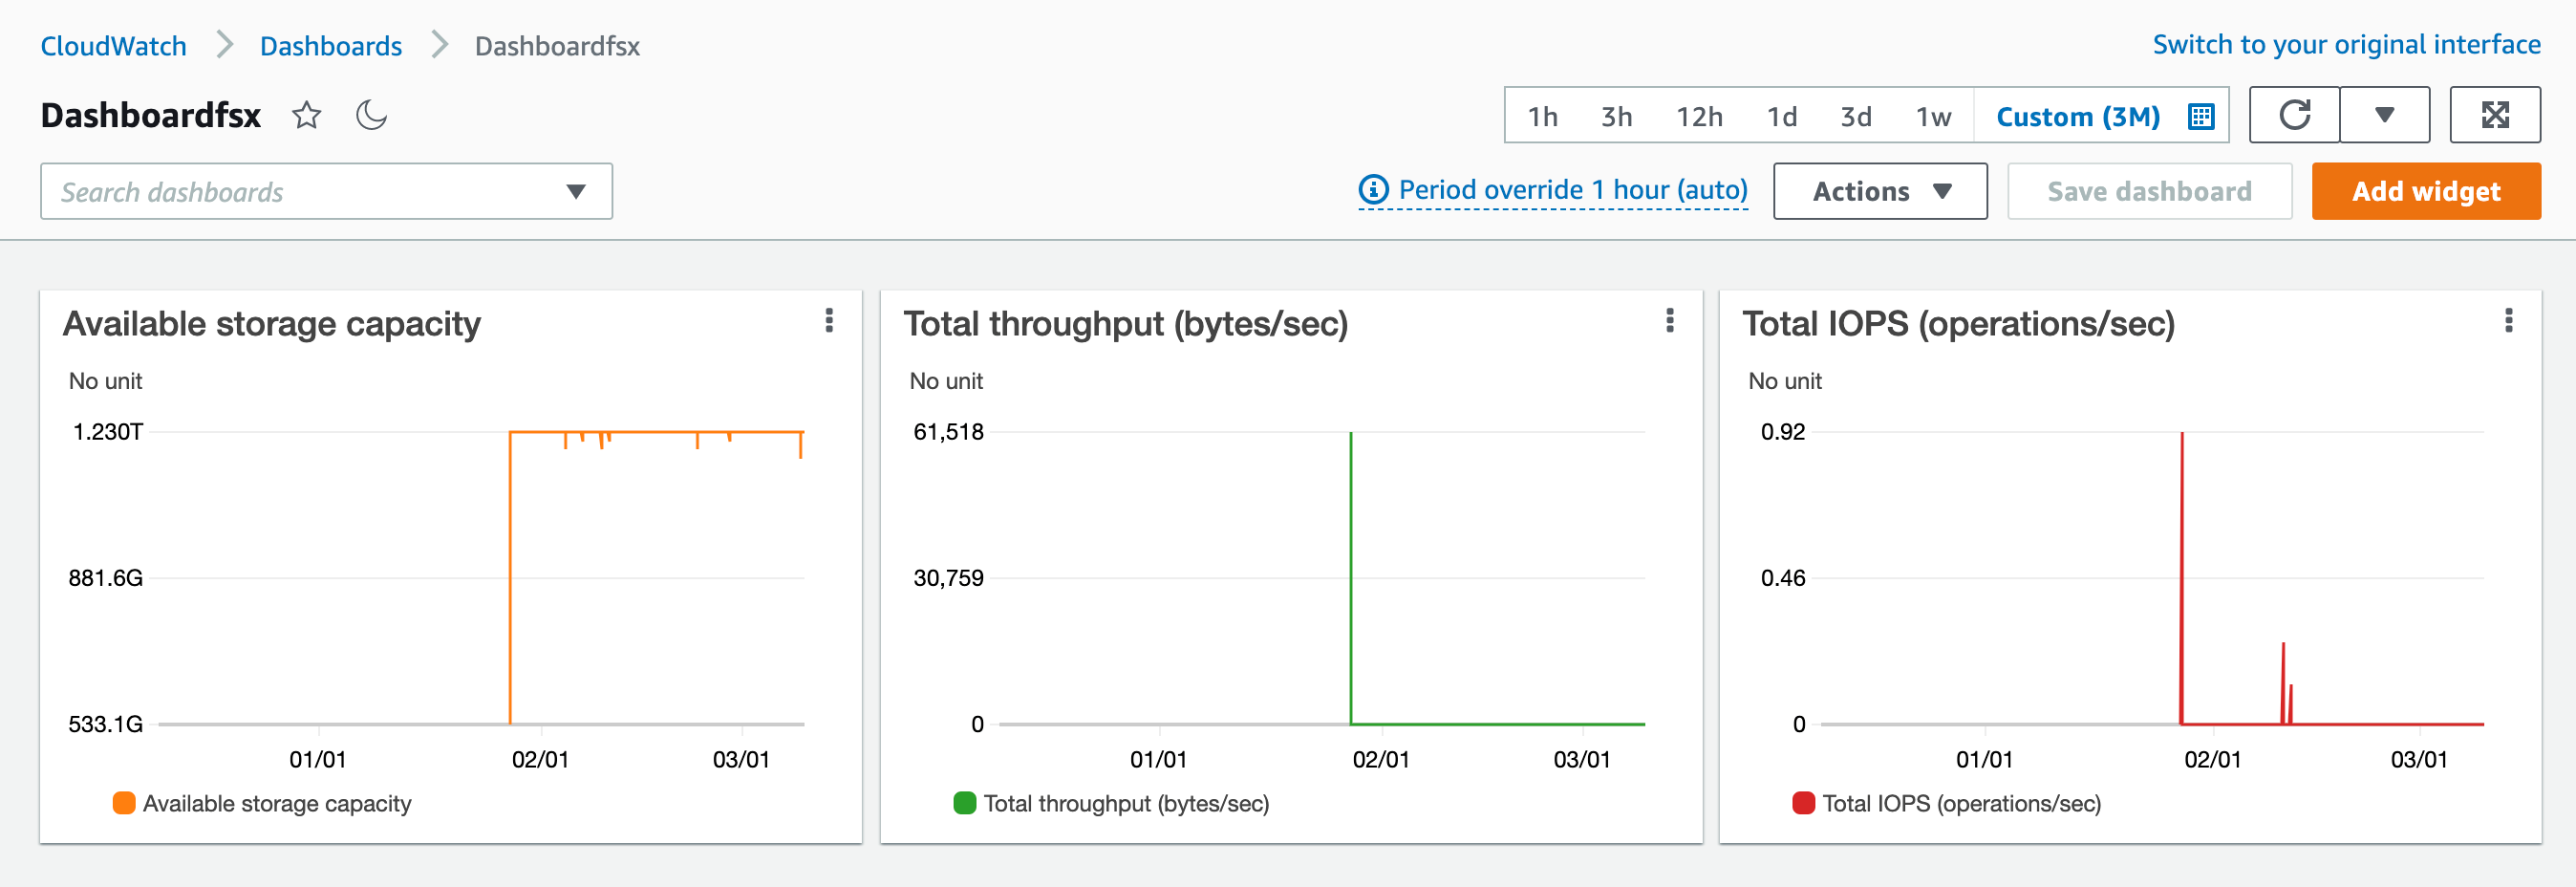This screenshot has width=2576, height=887.
Task: Open options menu on Available storage capacity widget
Action: [x=829, y=322]
